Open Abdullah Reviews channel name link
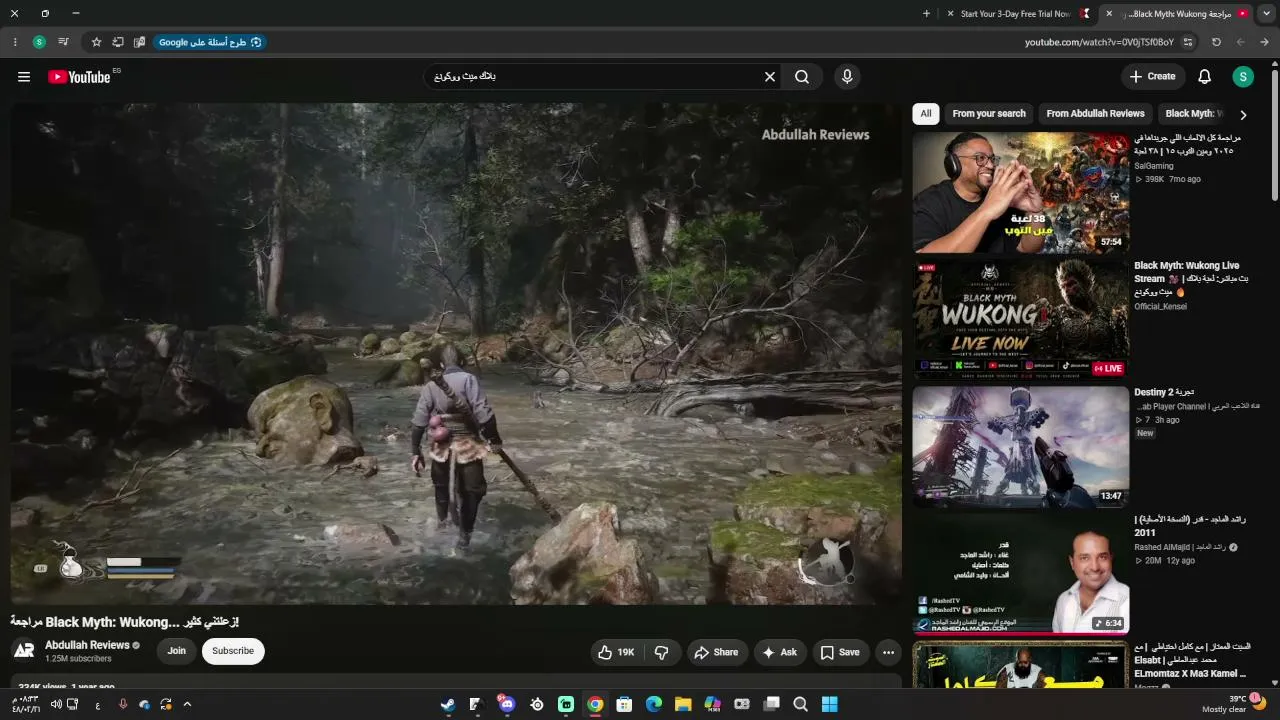1280x720 pixels. (87, 645)
